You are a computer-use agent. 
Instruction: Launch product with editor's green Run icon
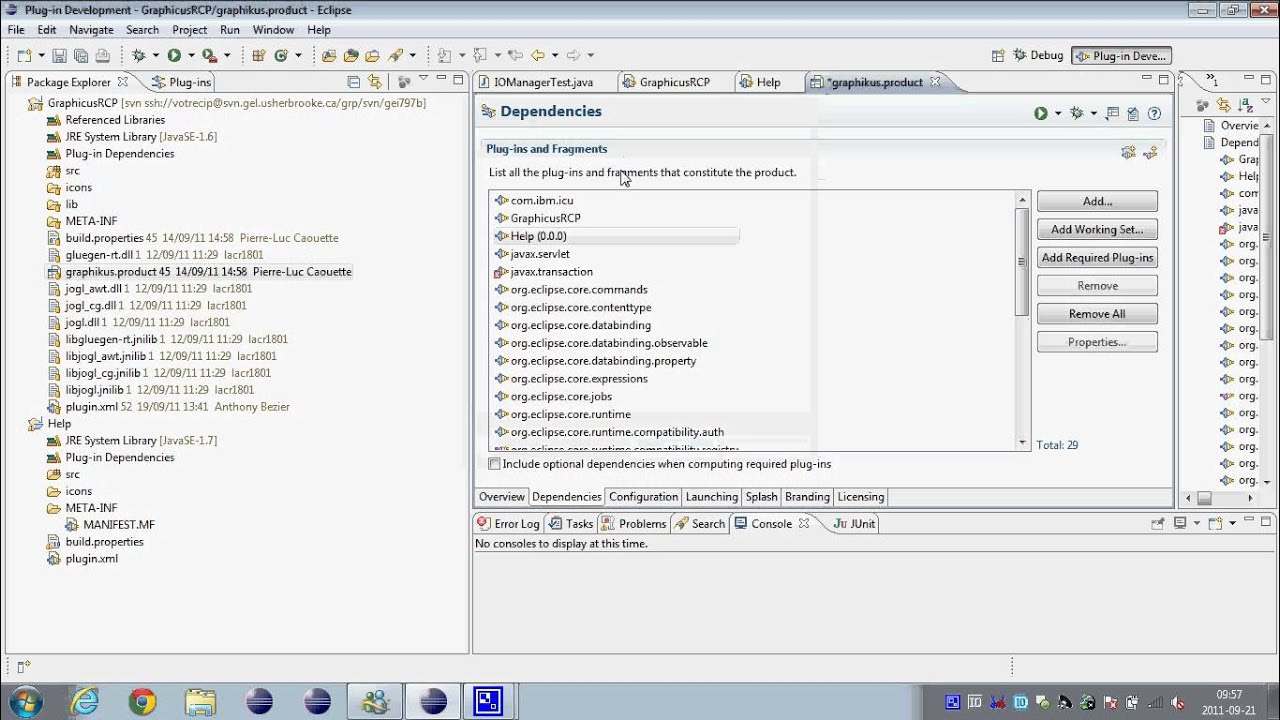[1041, 114]
